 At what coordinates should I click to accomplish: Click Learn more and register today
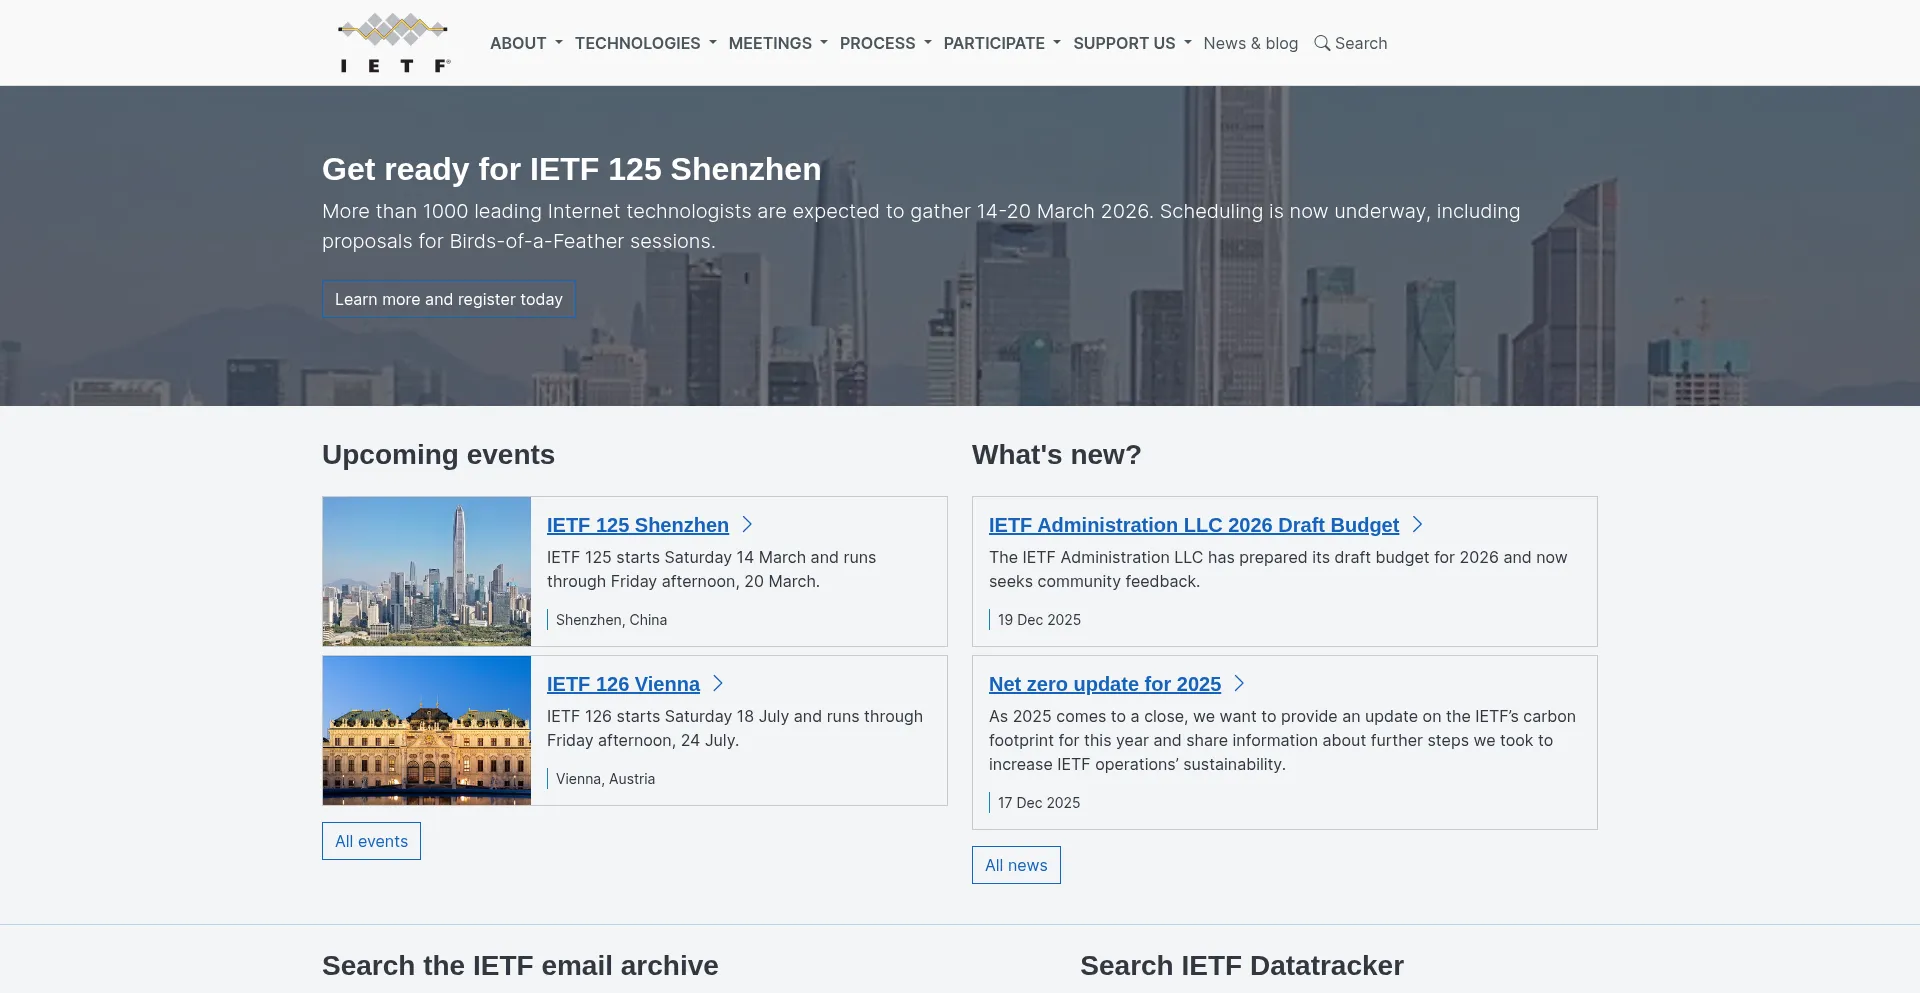coord(448,299)
